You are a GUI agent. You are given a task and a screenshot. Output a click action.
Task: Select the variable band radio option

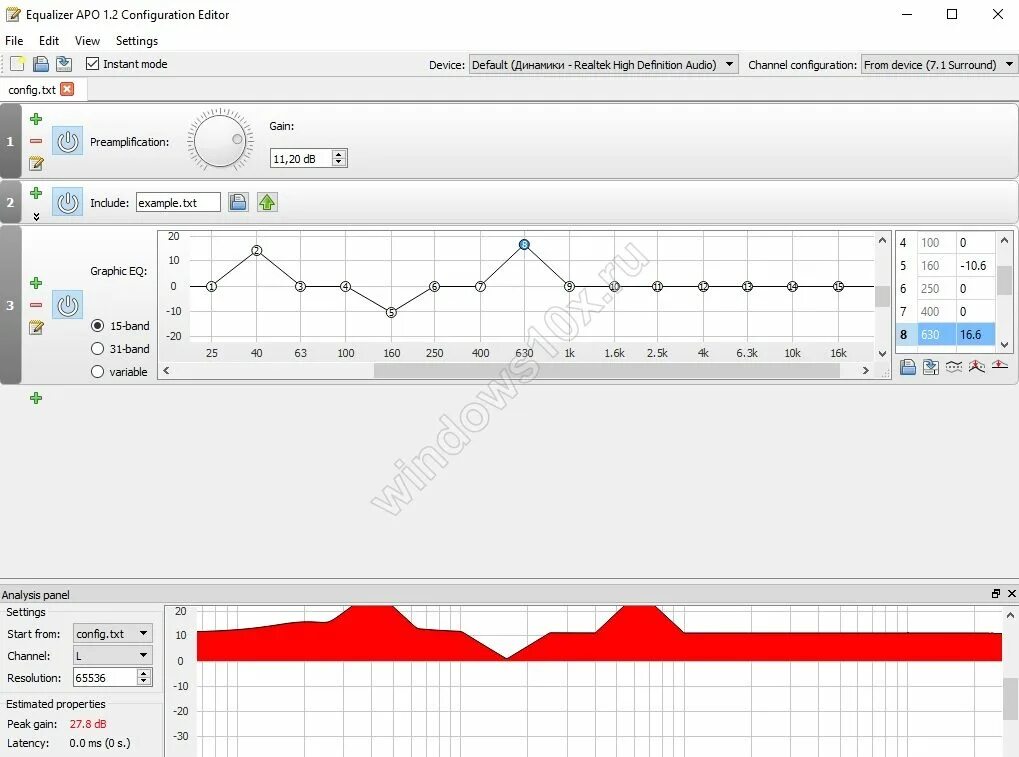coord(97,372)
